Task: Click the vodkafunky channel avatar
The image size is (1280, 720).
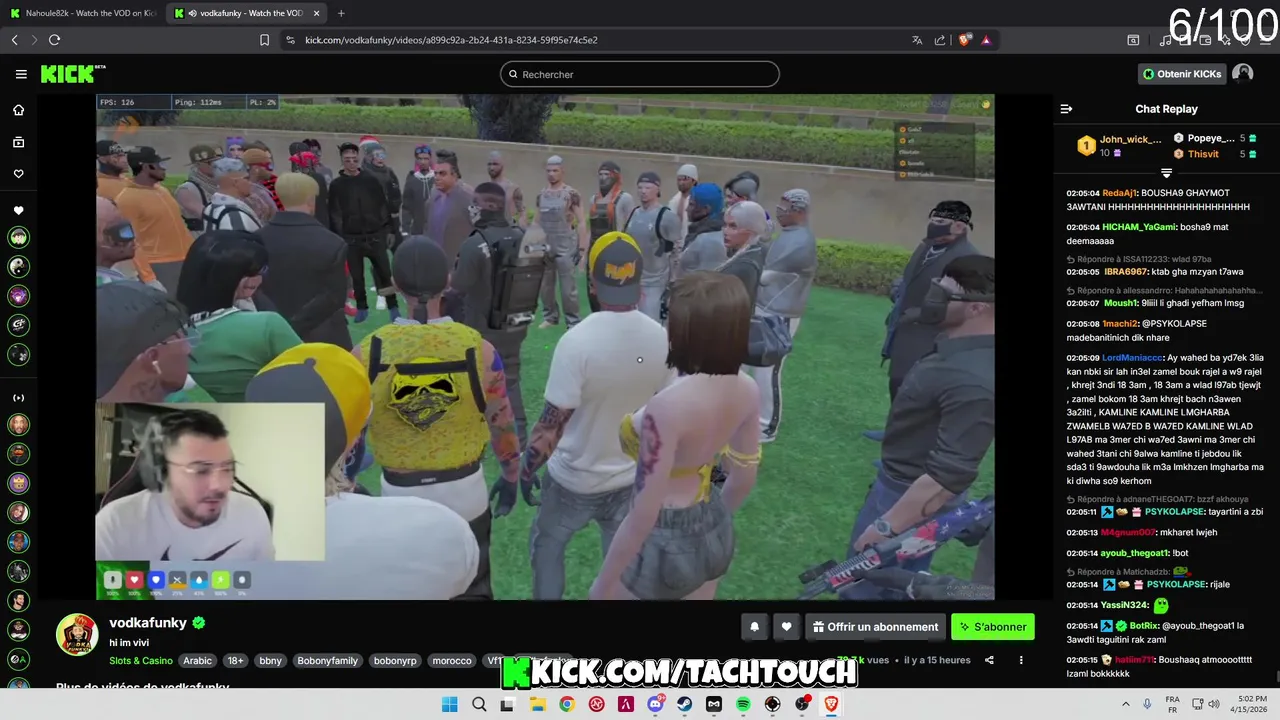Action: [76, 634]
